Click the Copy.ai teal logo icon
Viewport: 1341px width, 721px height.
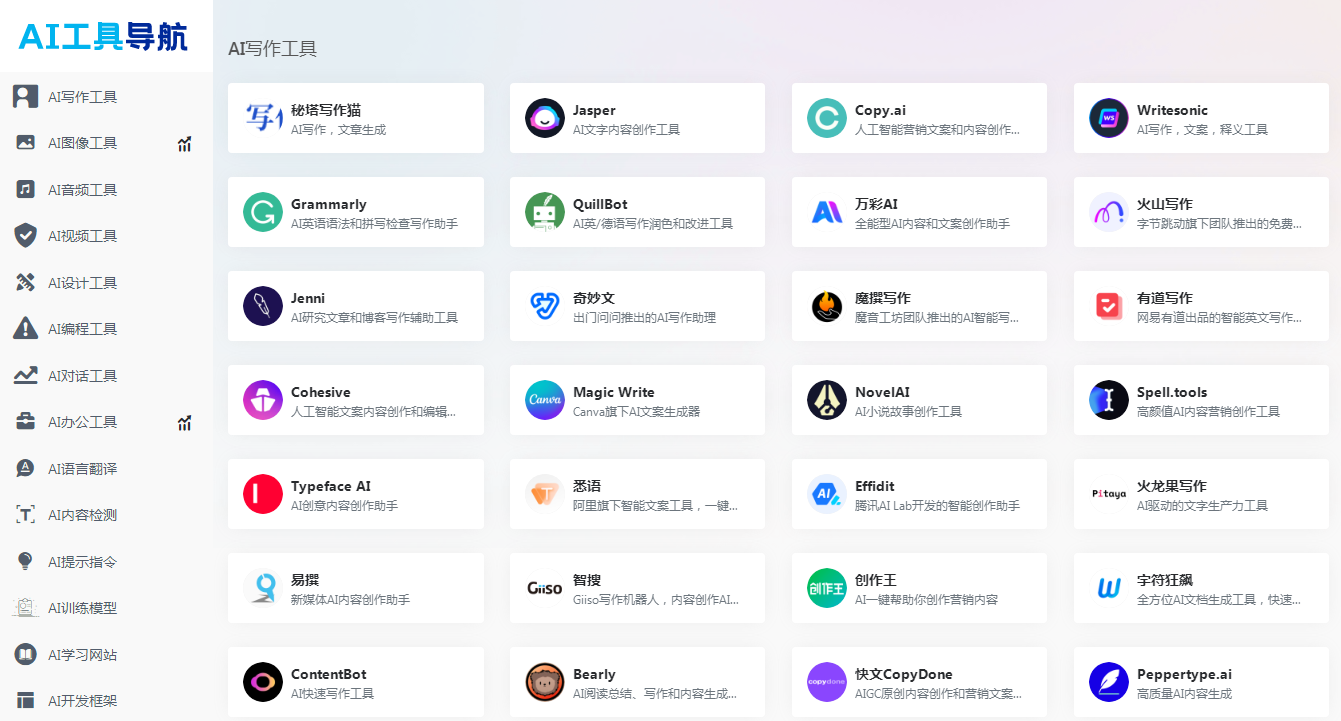coord(827,118)
